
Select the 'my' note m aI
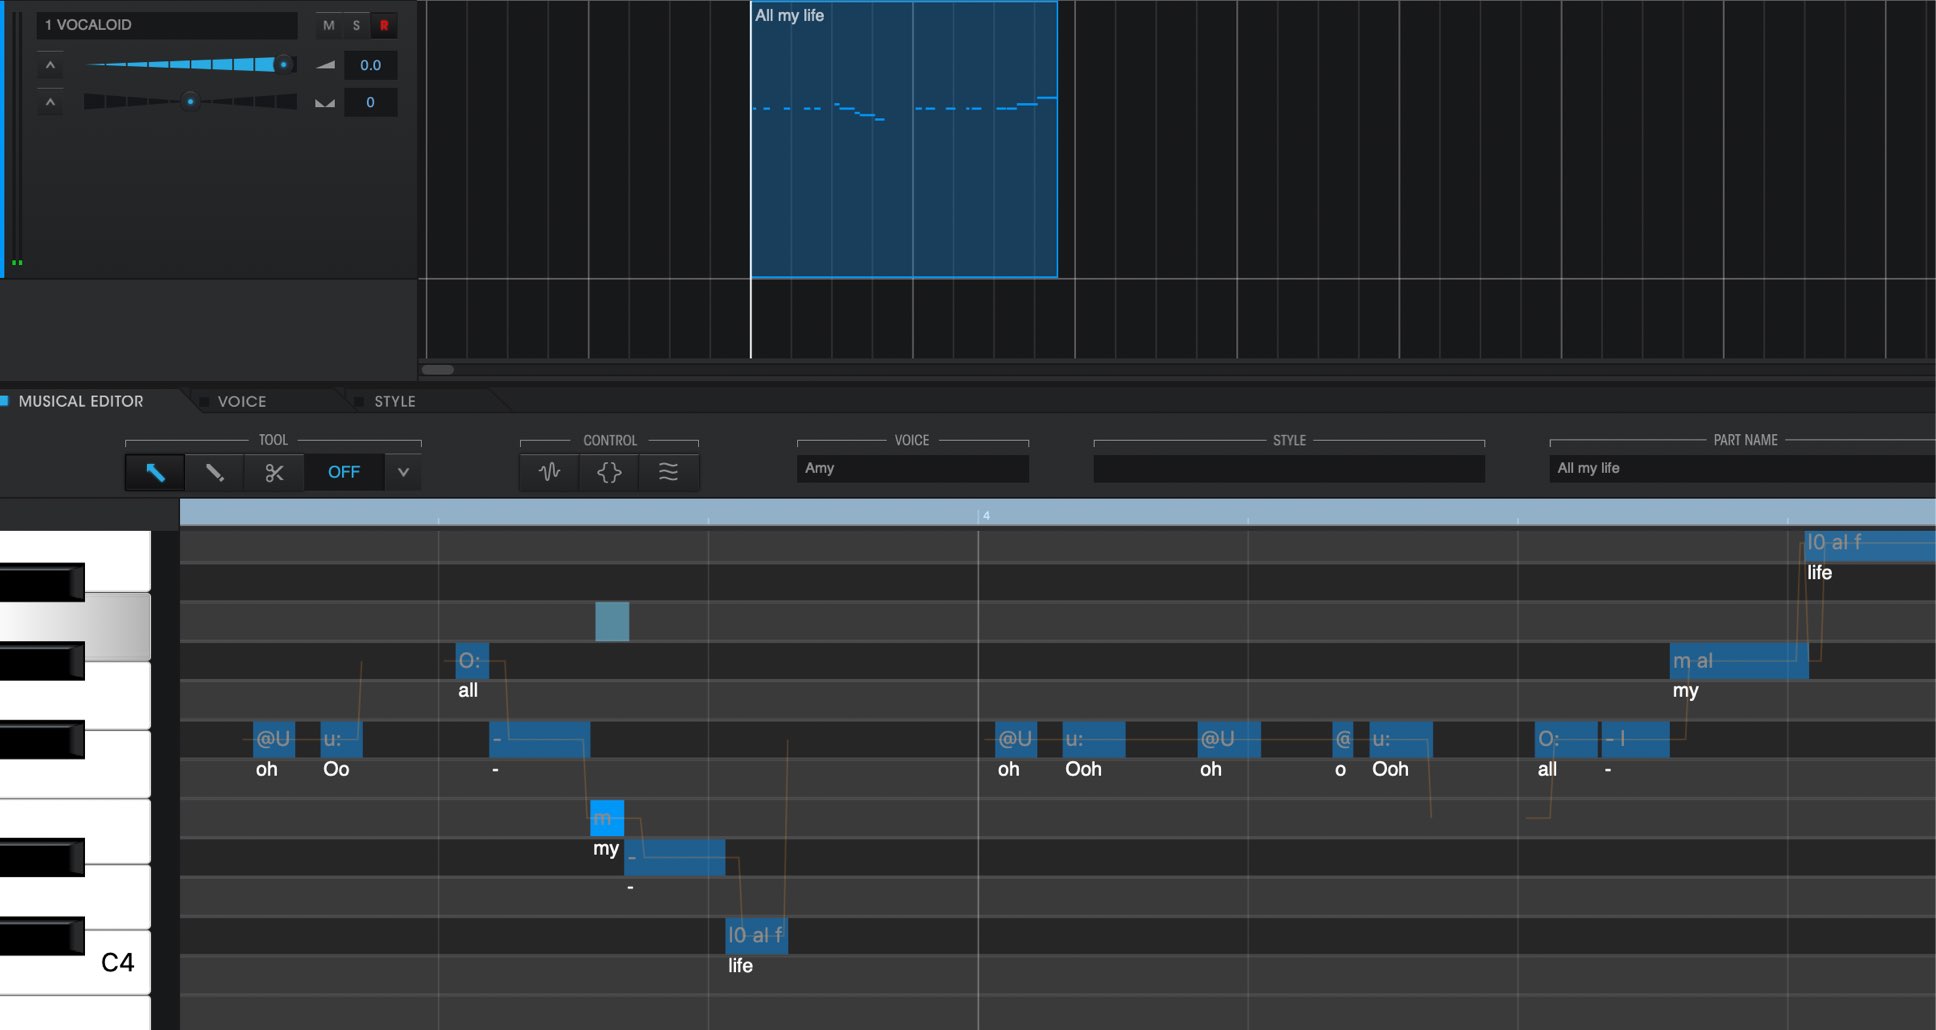1739,661
